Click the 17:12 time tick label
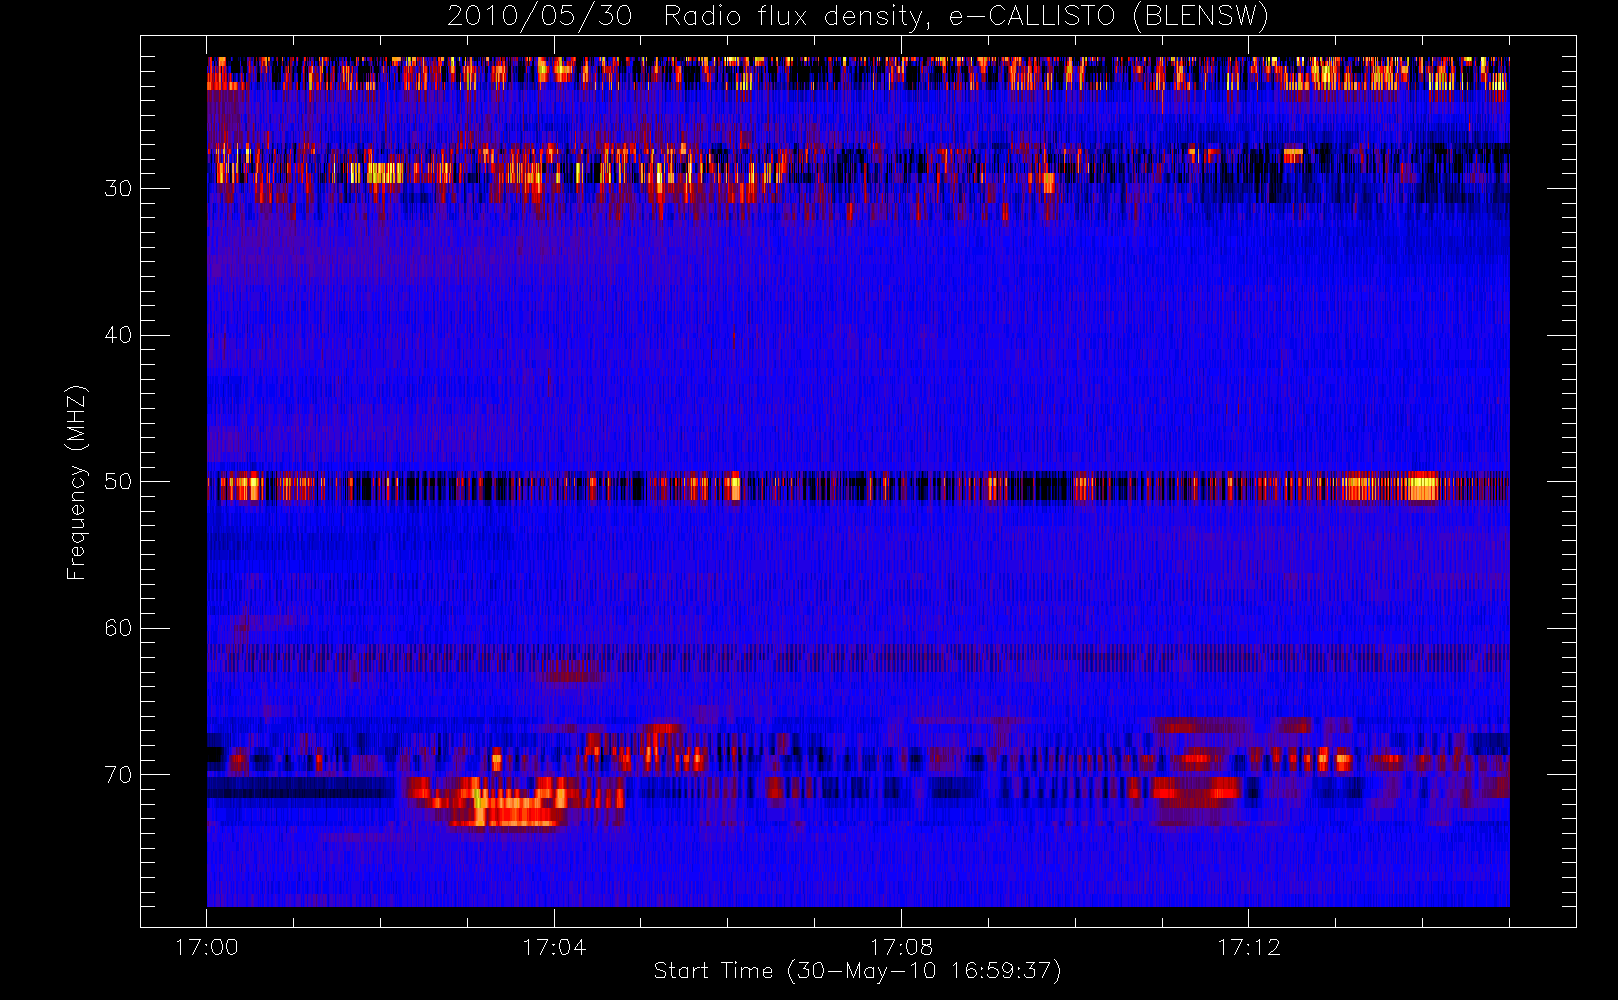Image resolution: width=1618 pixels, height=1000 pixels. coord(1248,947)
